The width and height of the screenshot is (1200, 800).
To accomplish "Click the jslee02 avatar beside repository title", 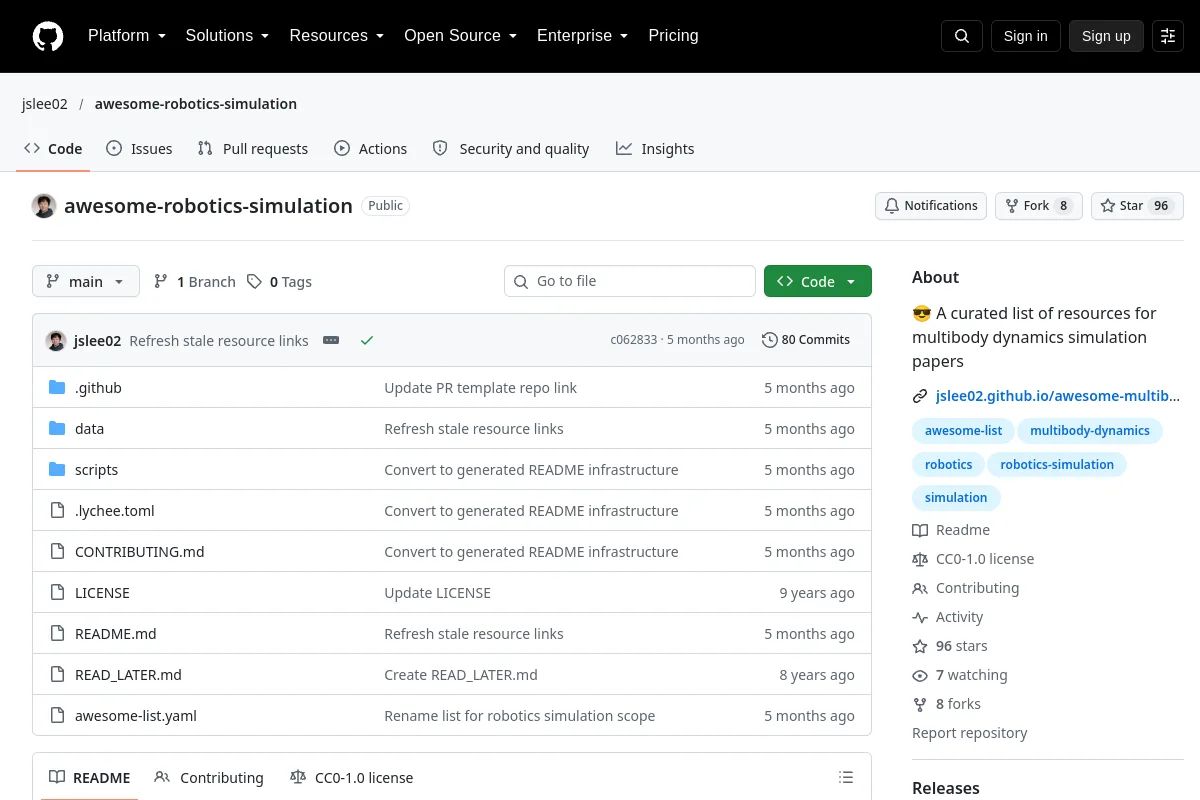I will pos(44,206).
